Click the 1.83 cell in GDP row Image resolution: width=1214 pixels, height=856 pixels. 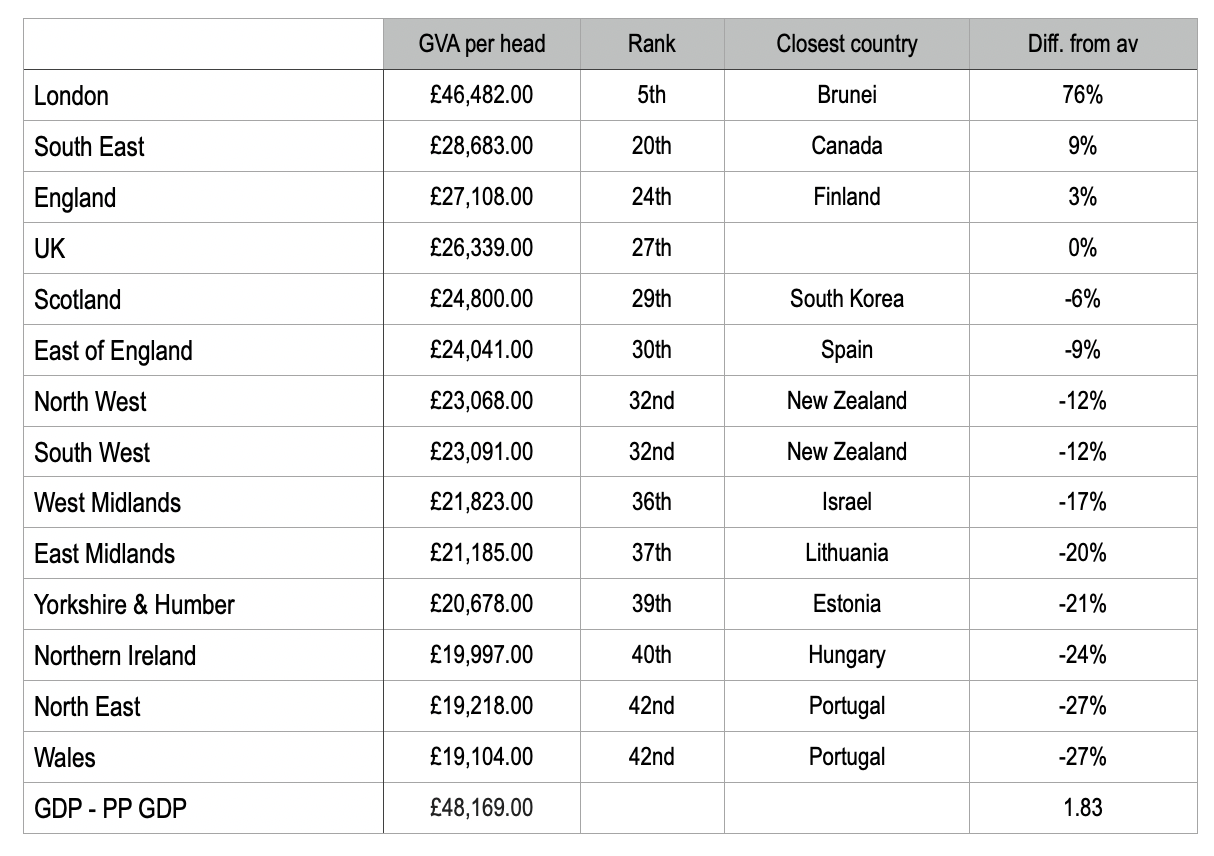[x=1083, y=808]
